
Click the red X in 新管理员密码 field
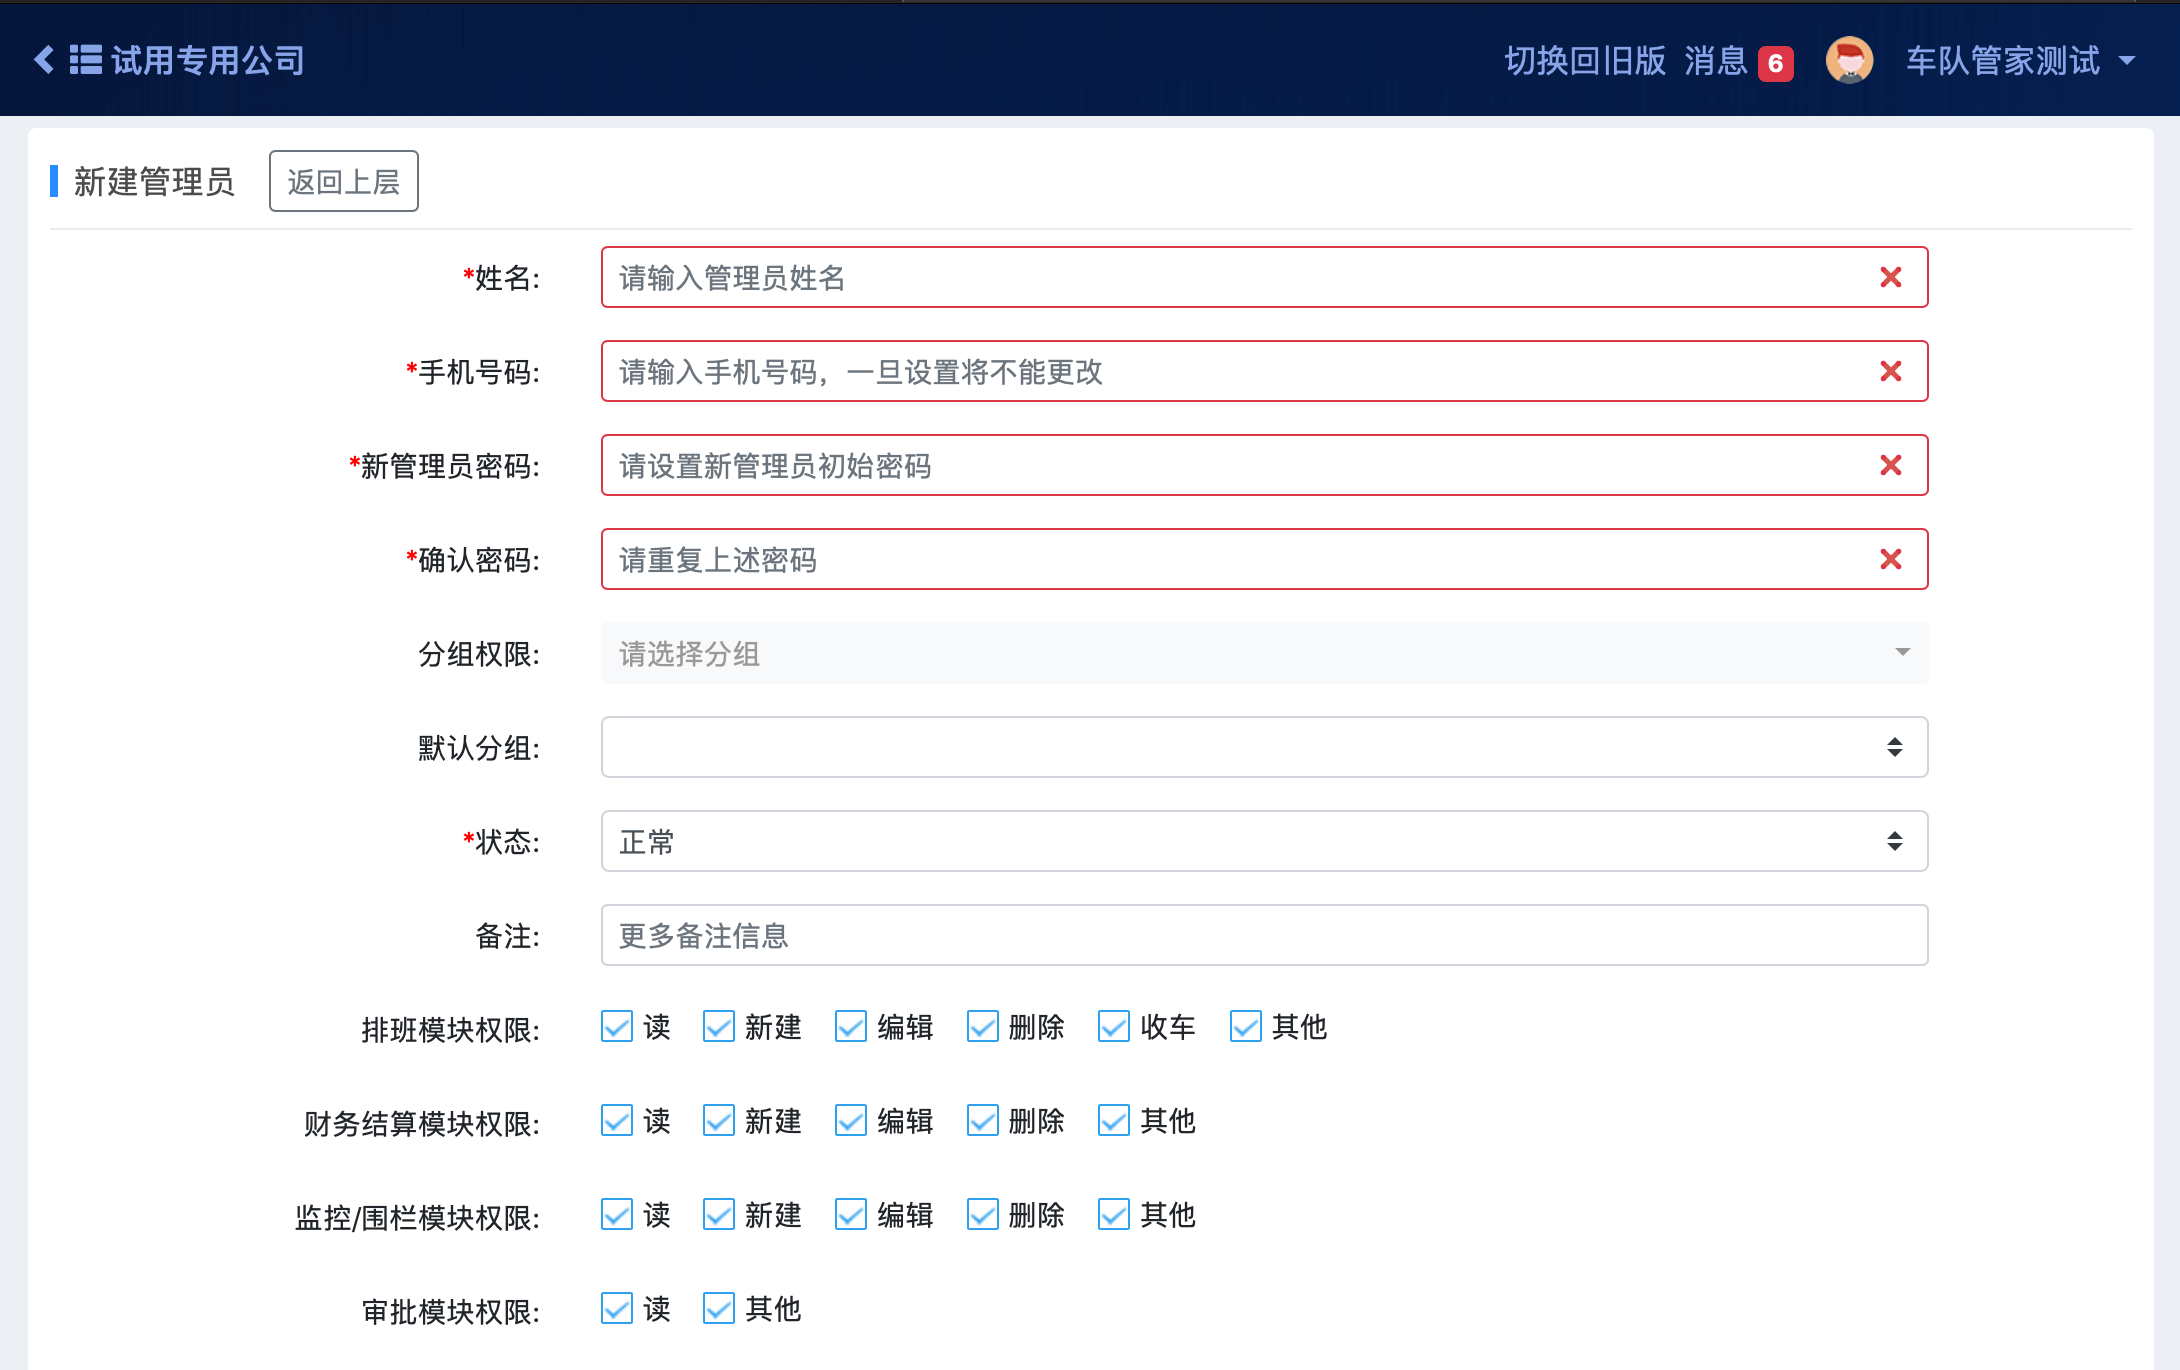tap(1890, 465)
